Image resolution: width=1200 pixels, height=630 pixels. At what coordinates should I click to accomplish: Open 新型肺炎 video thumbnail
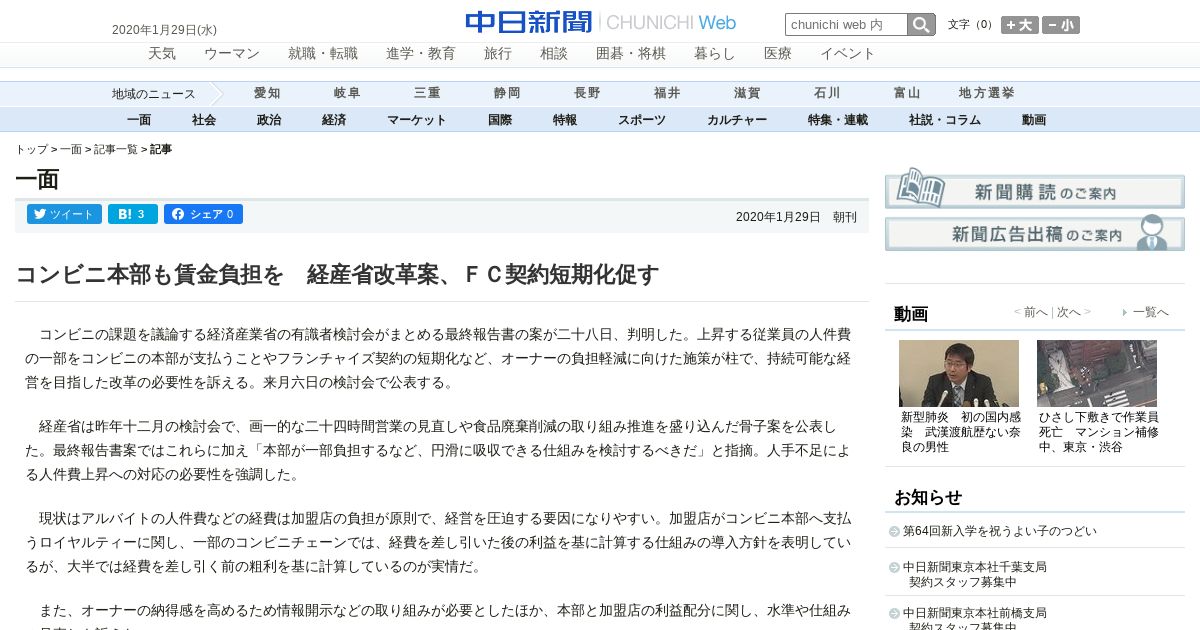pos(959,373)
